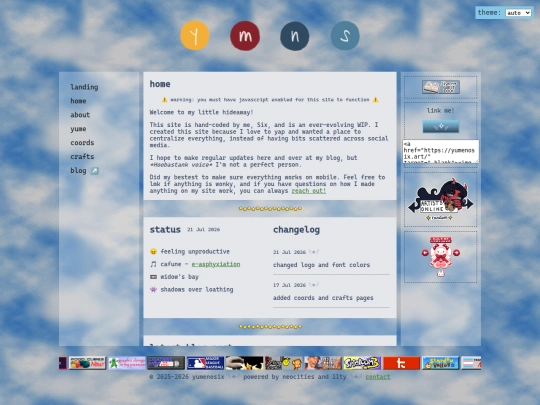Open the blog link in sidebar

[79, 170]
